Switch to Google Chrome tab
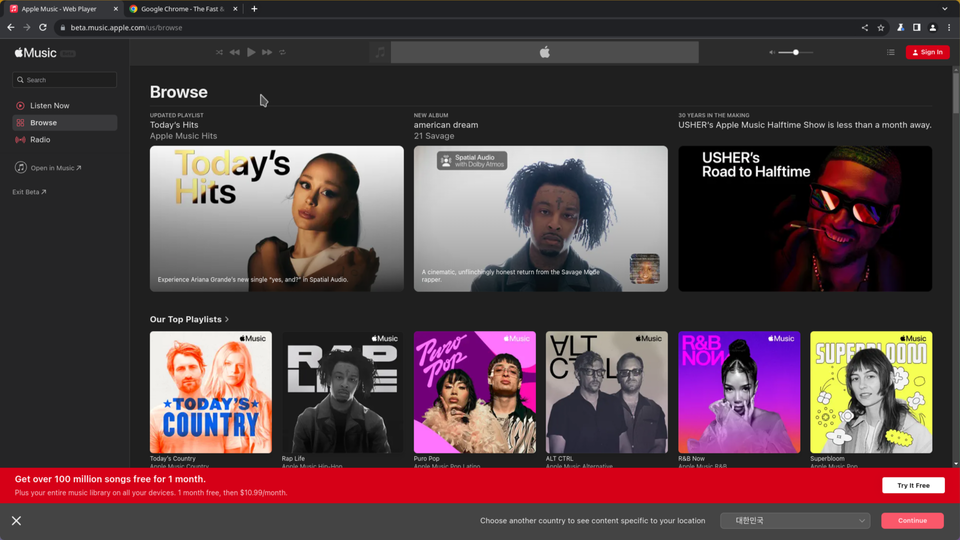Screen dimensions: 960x540 [x=182, y=9]
